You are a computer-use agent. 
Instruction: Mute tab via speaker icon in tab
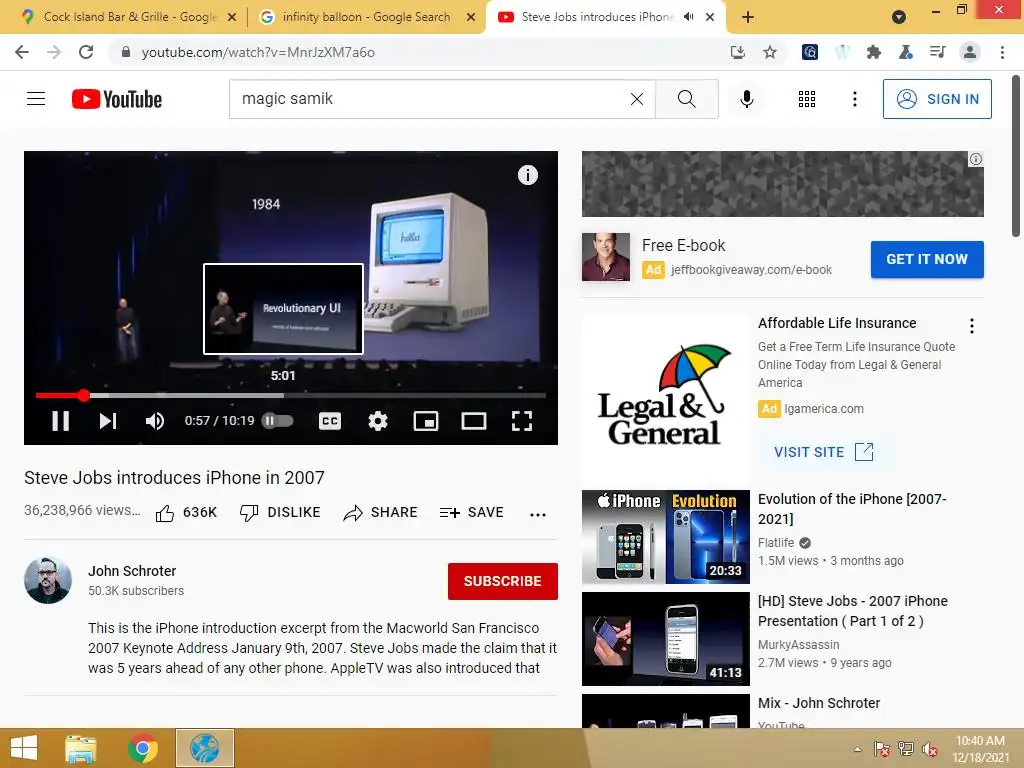pyautogui.click(x=688, y=17)
